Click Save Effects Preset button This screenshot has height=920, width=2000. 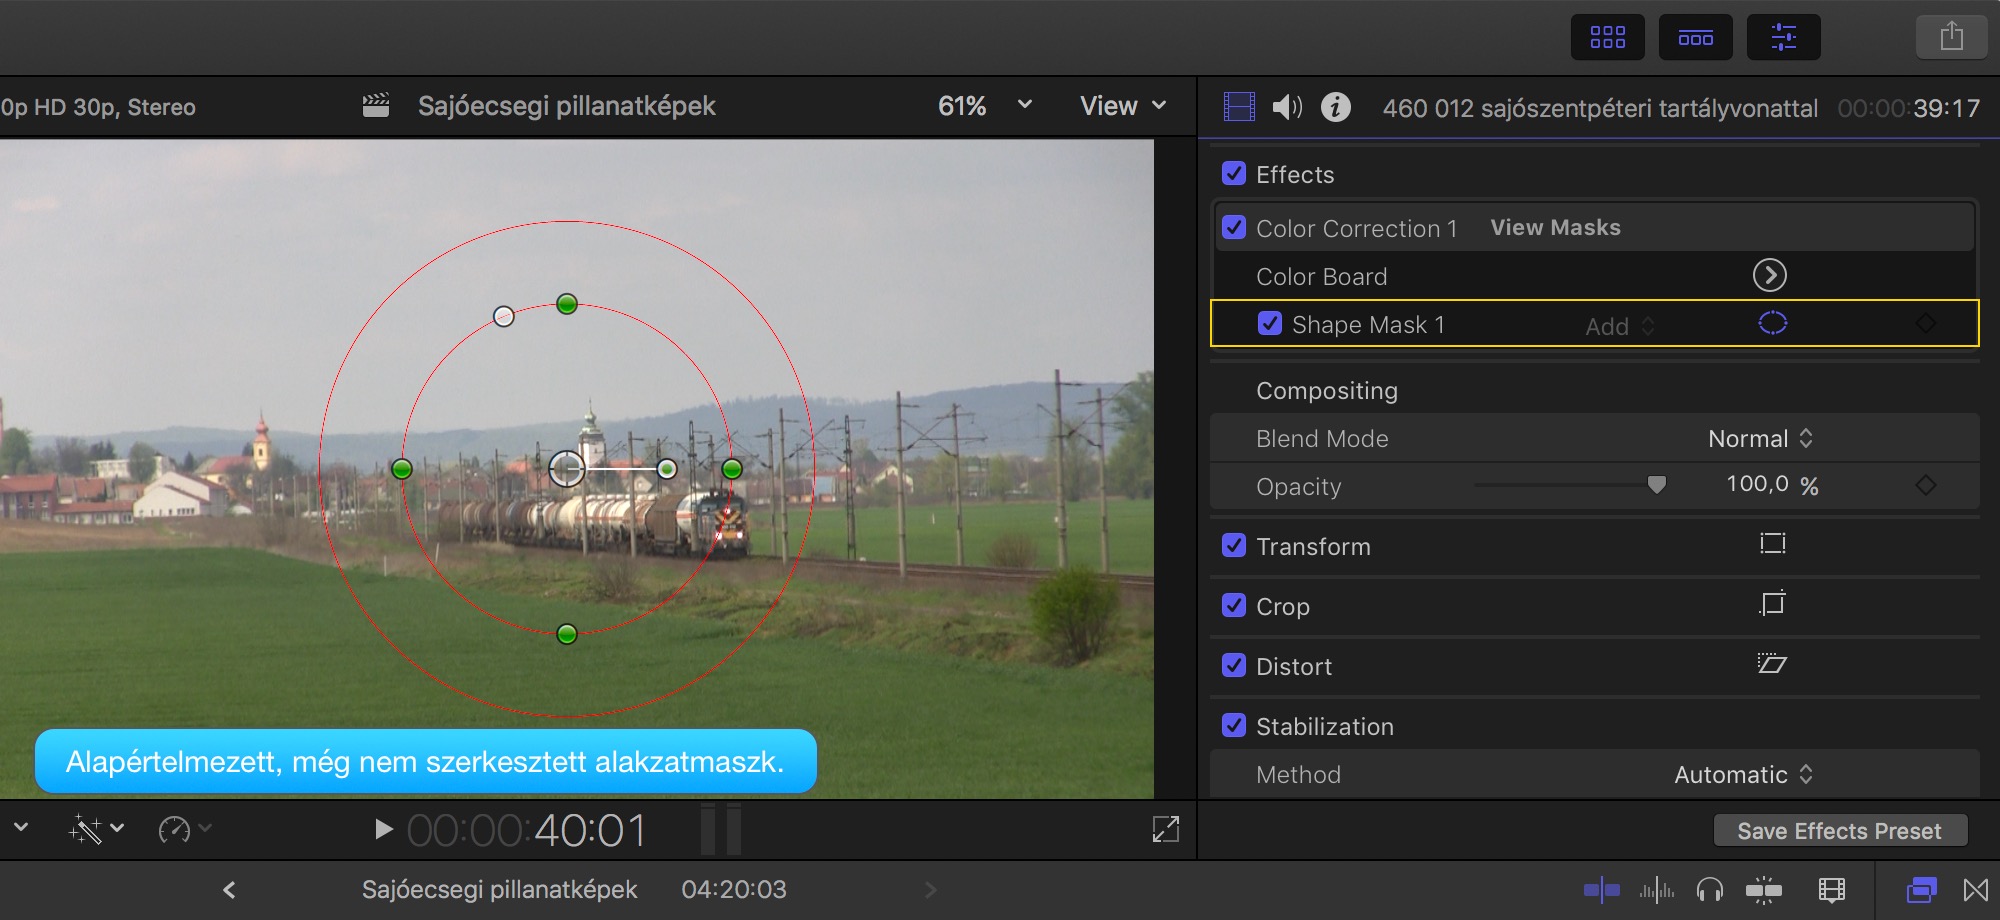tap(1840, 831)
